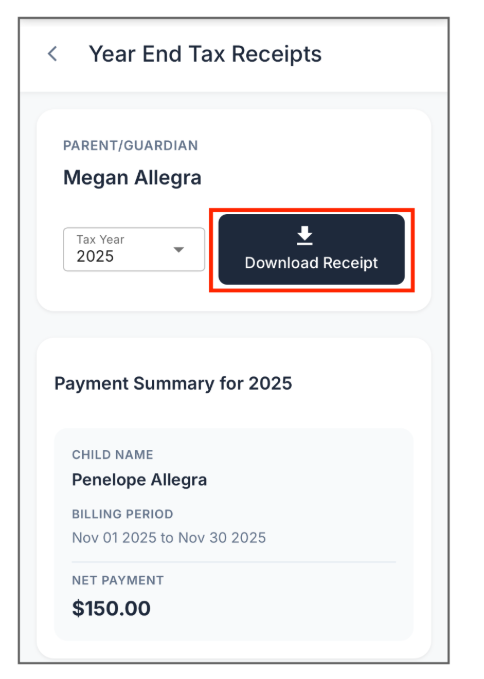Click the Megan Allegra guardian name
Viewport: 484px width, 679px height.
[x=132, y=178]
